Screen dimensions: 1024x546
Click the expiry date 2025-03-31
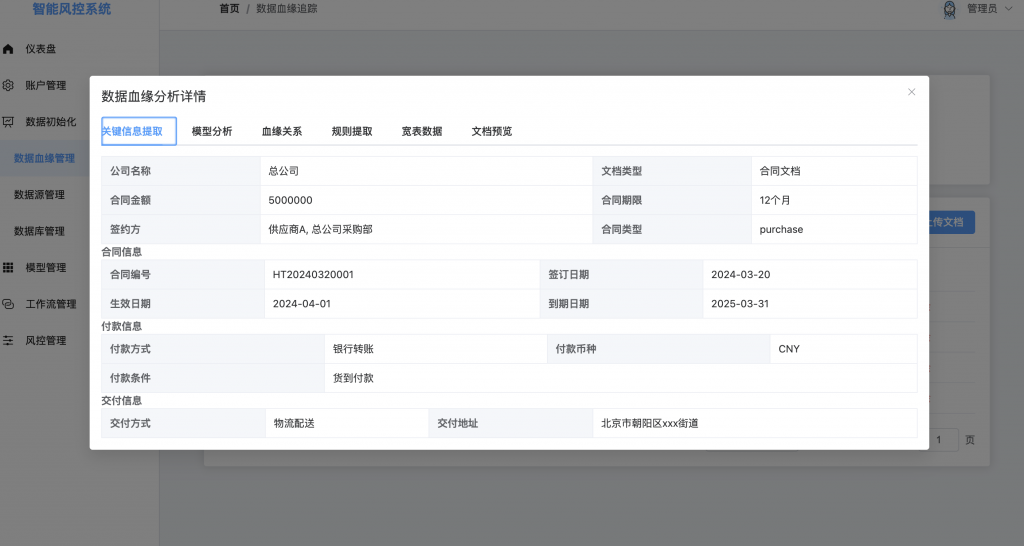pyautogui.click(x=740, y=304)
